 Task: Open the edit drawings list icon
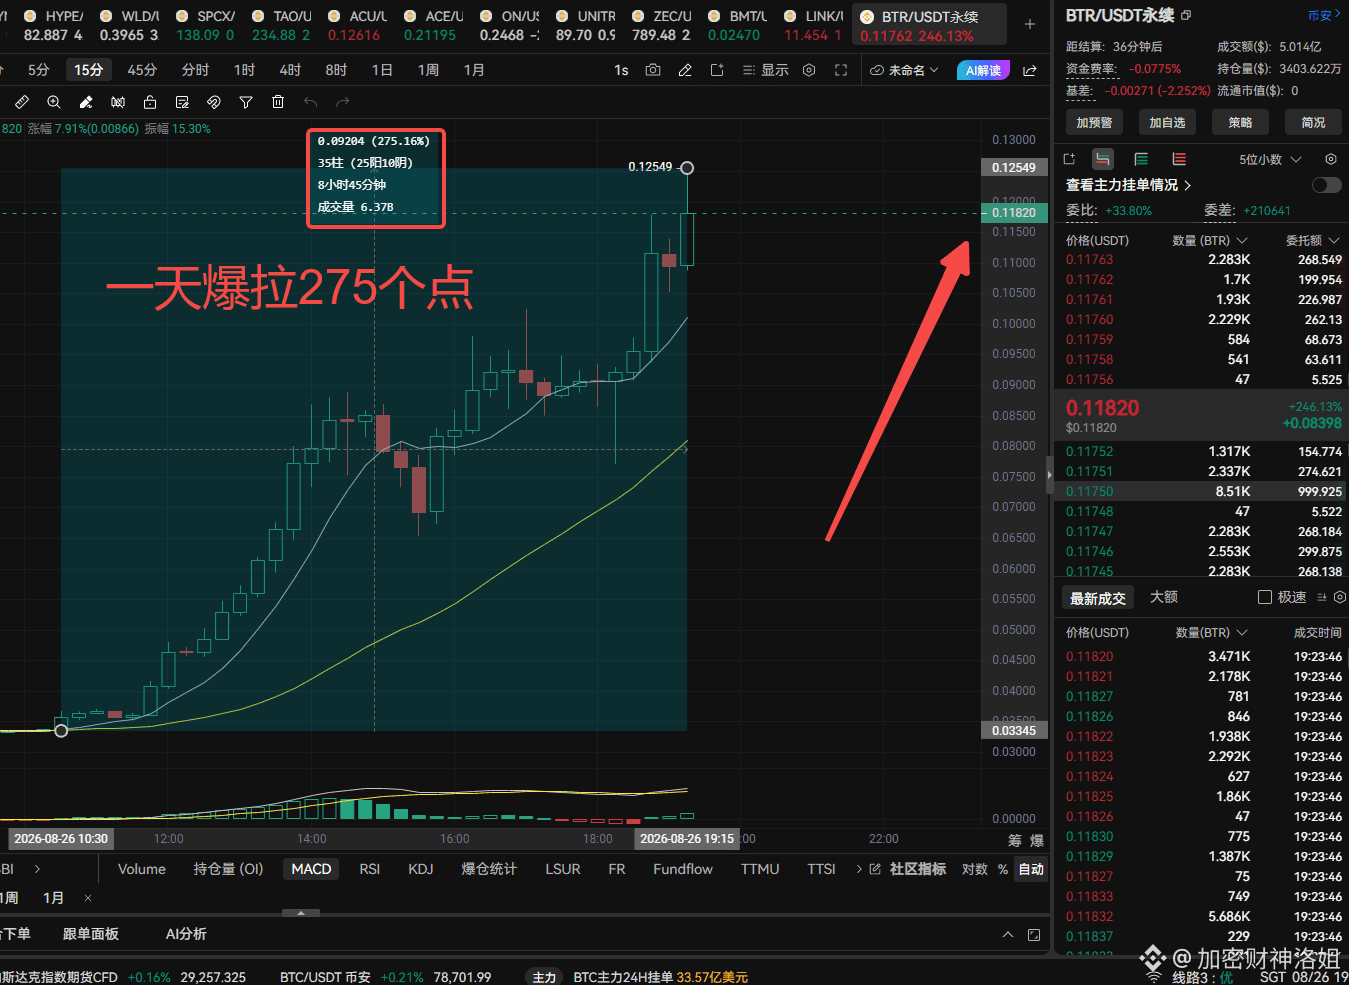[x=182, y=102]
